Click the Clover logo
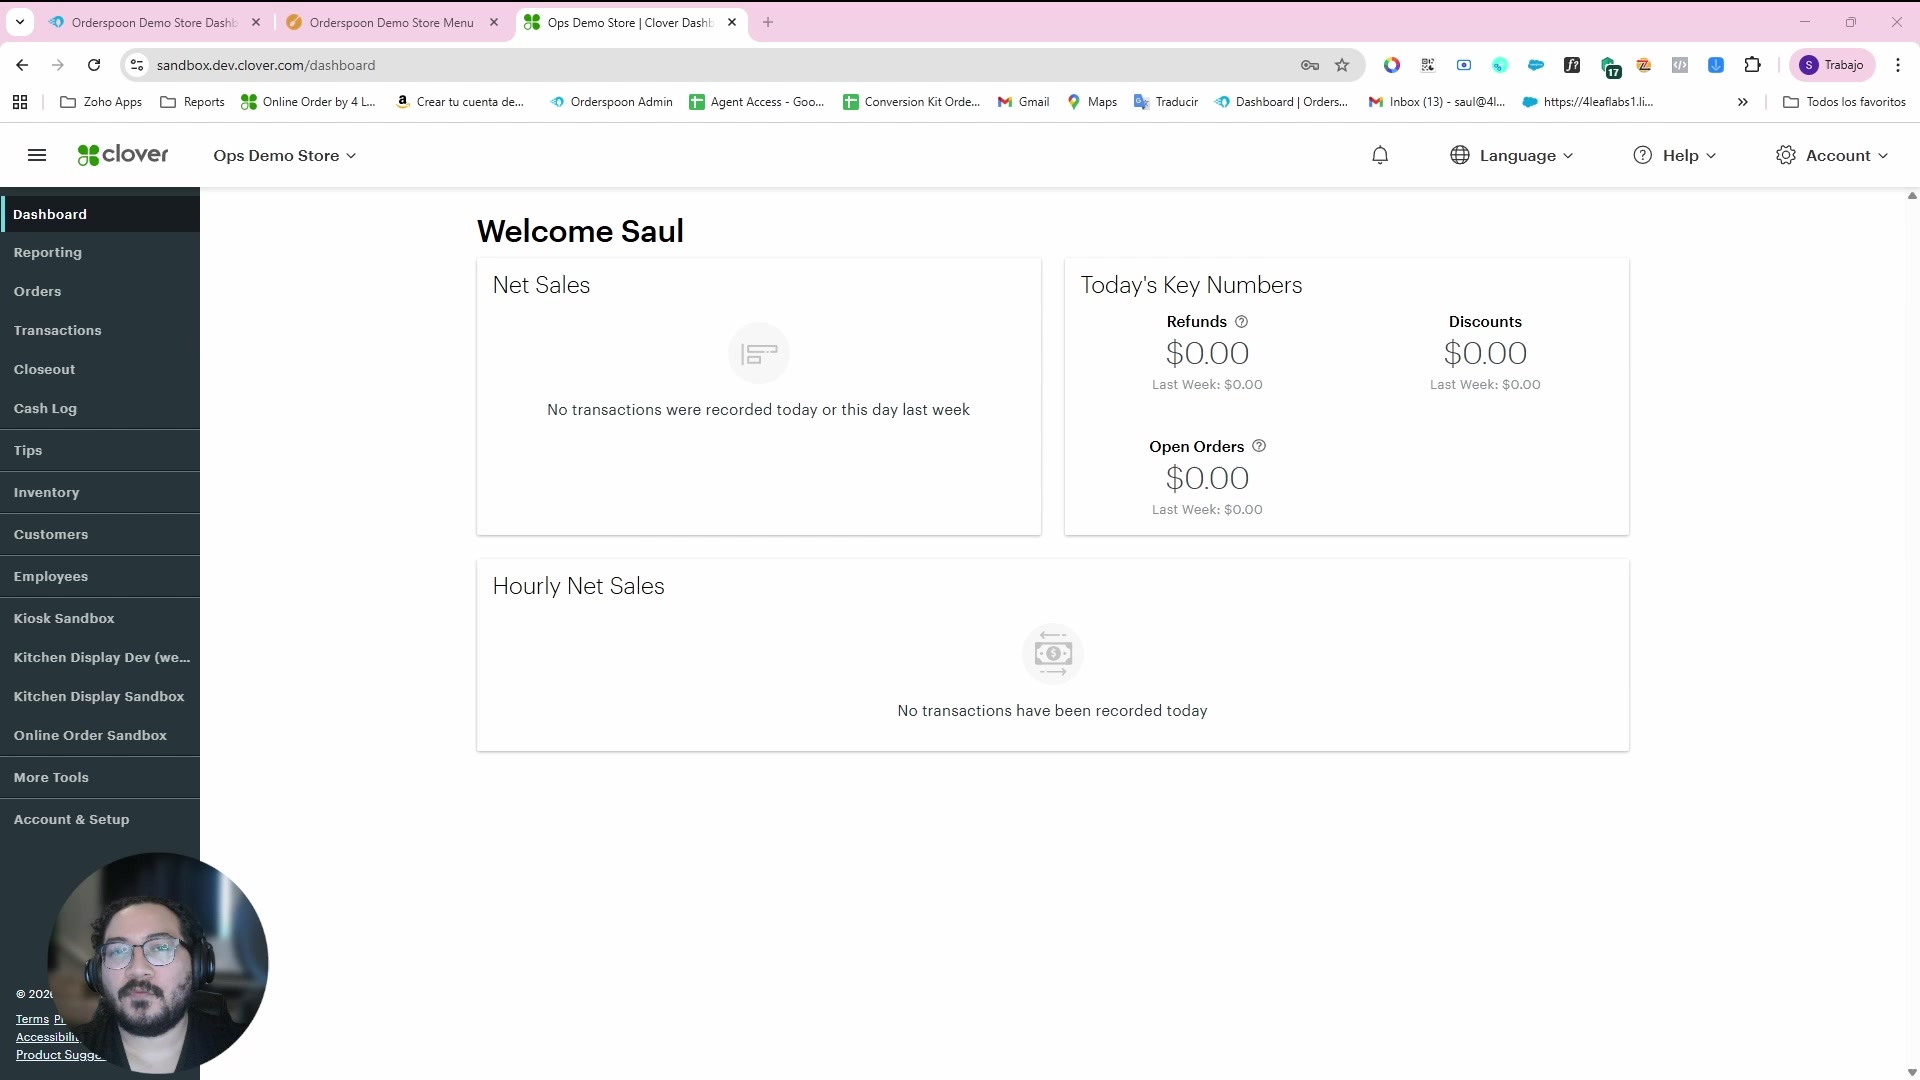The image size is (1920, 1080). click(x=123, y=155)
